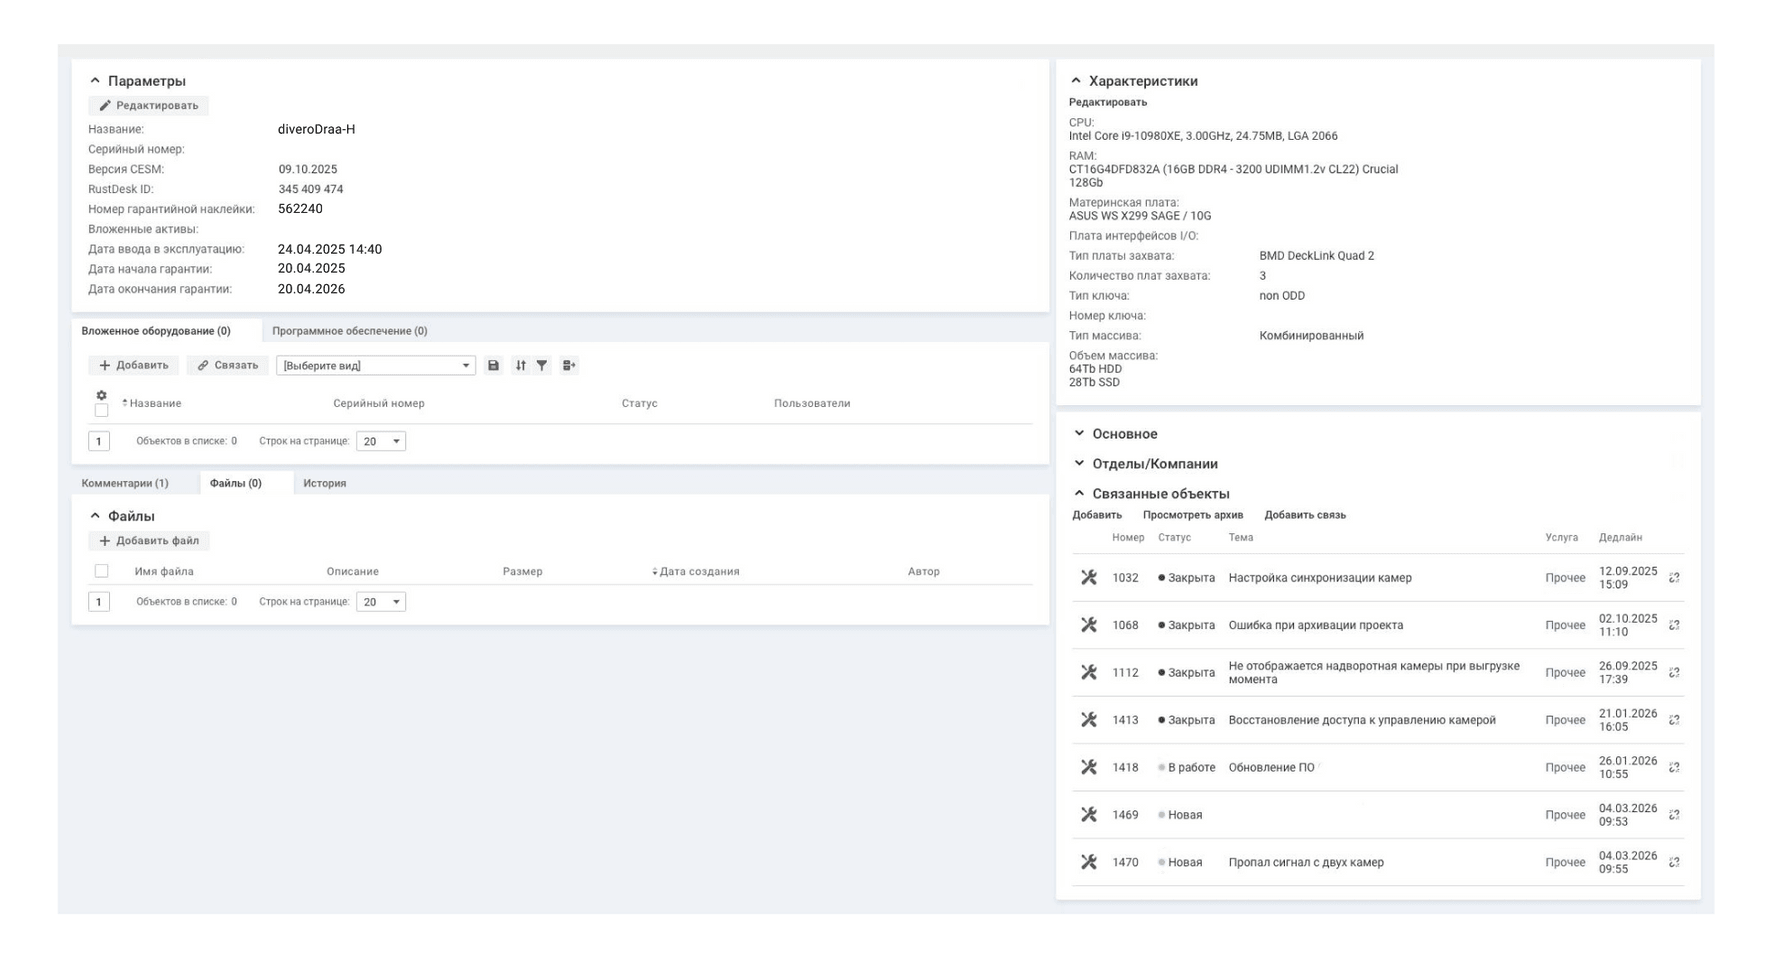
Task: Open rows-per-page dropdown in files table
Action: [381, 602]
